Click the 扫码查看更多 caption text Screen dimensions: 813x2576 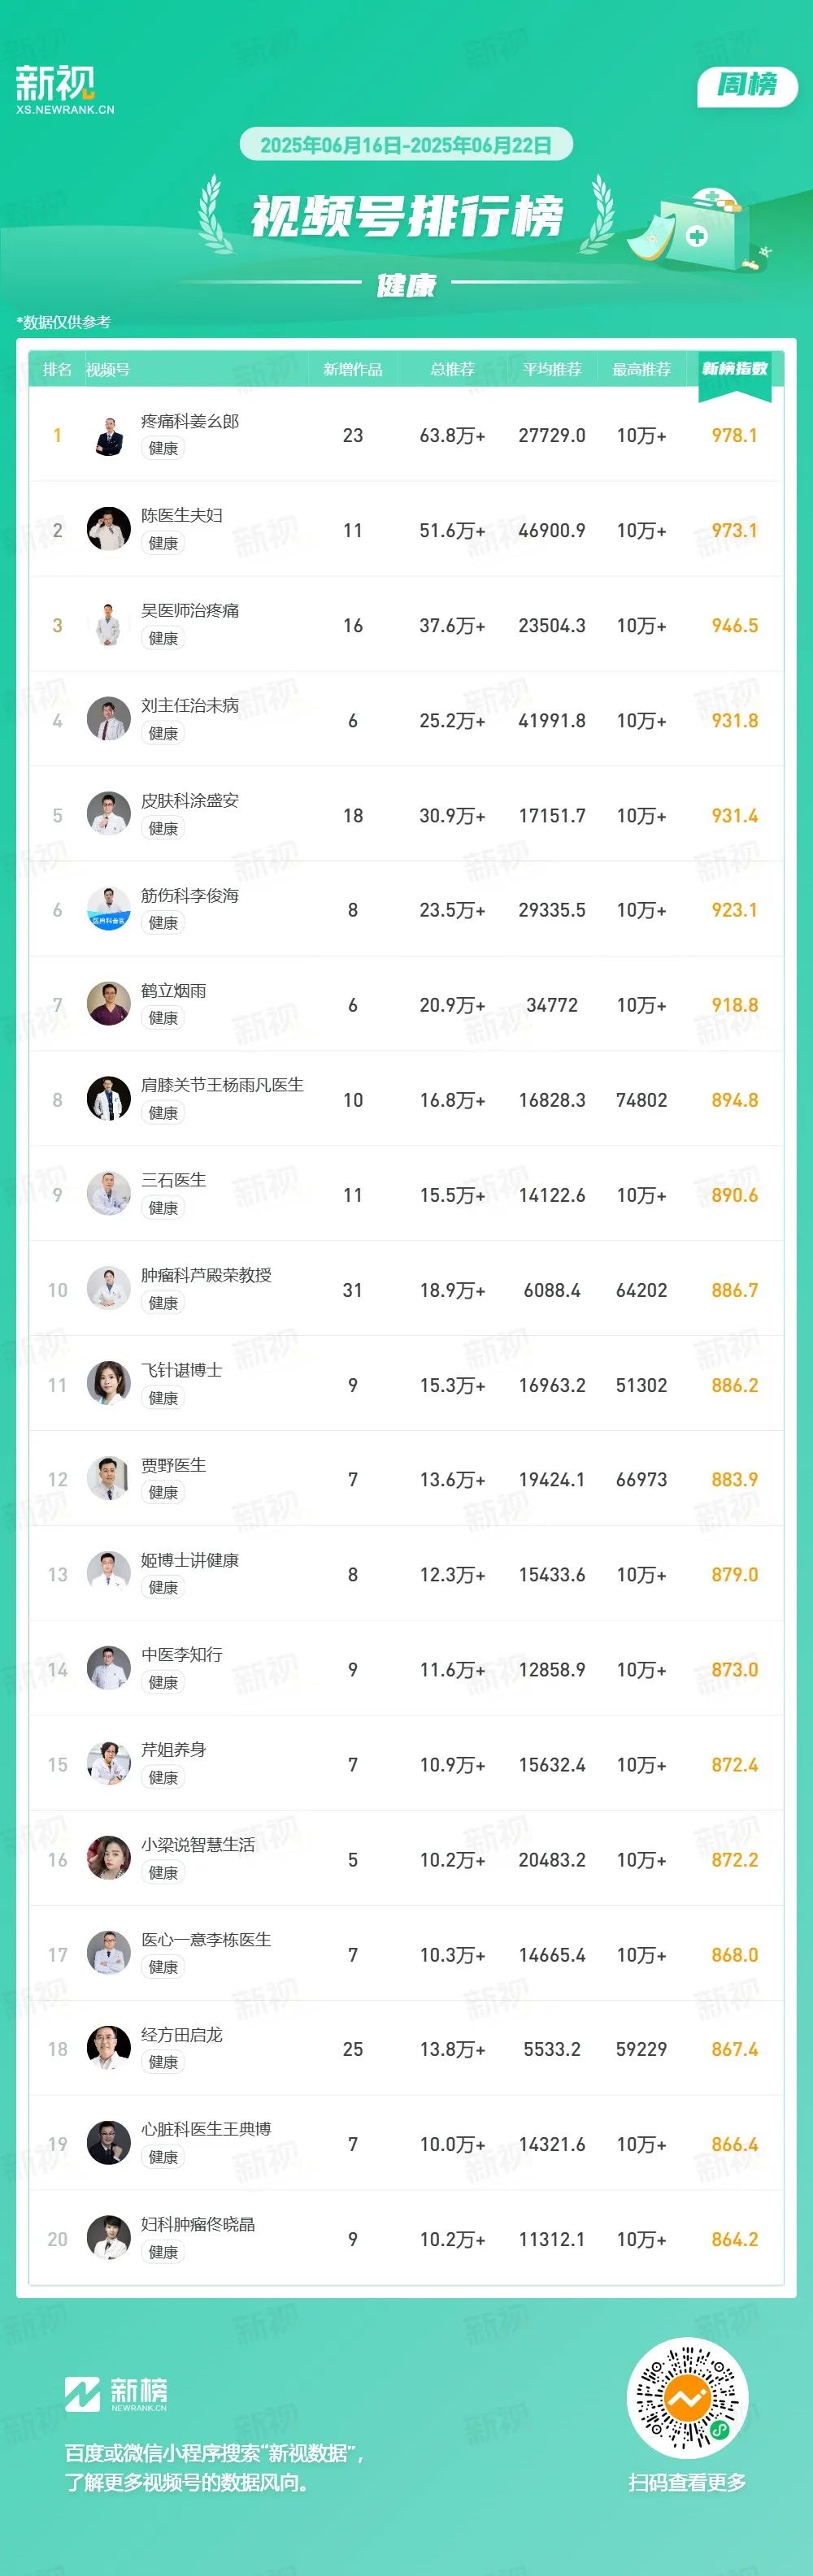(x=687, y=2482)
